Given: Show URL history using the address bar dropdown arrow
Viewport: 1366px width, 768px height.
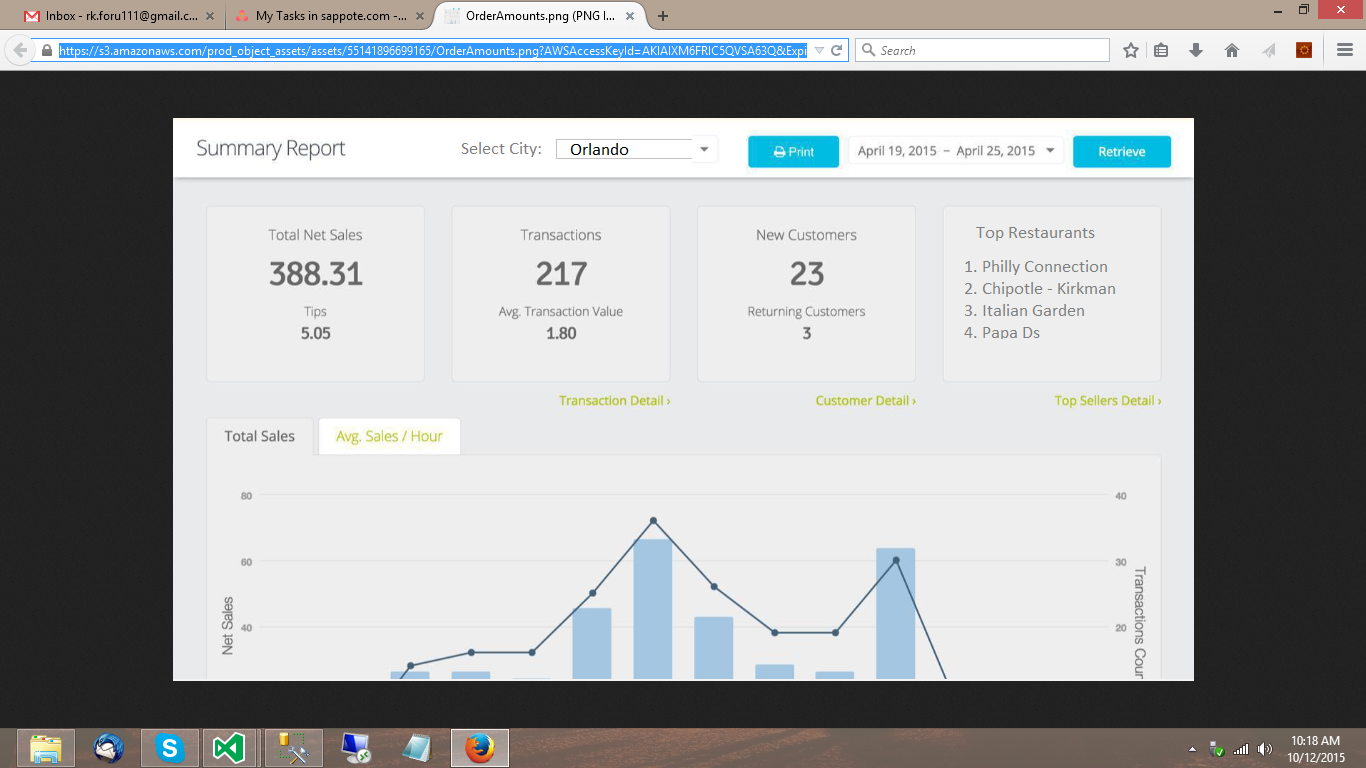Looking at the screenshot, I should coord(819,50).
